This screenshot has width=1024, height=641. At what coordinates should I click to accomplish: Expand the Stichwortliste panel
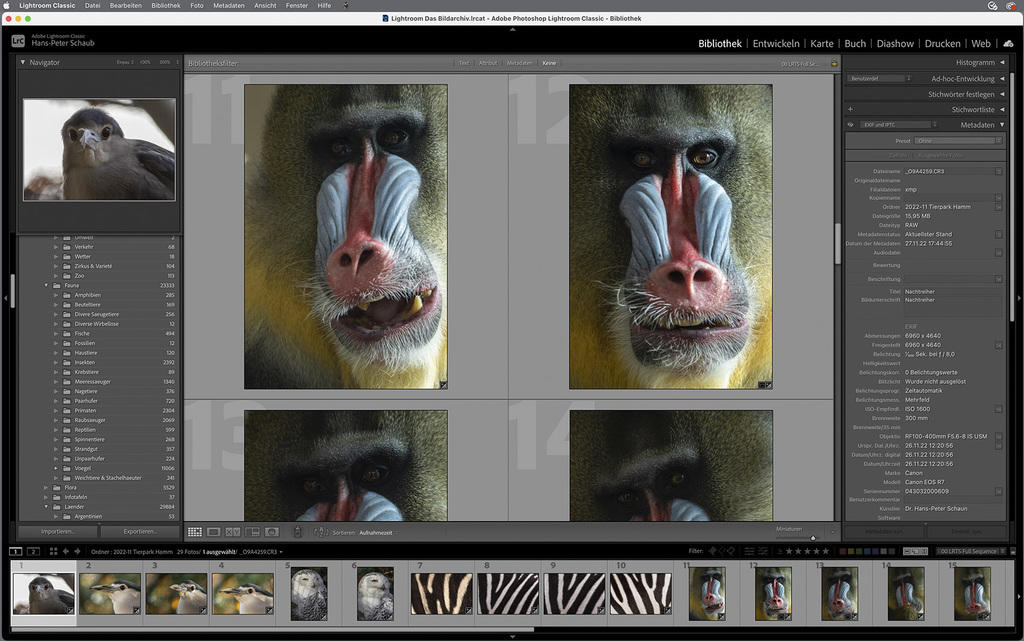tap(1002, 110)
